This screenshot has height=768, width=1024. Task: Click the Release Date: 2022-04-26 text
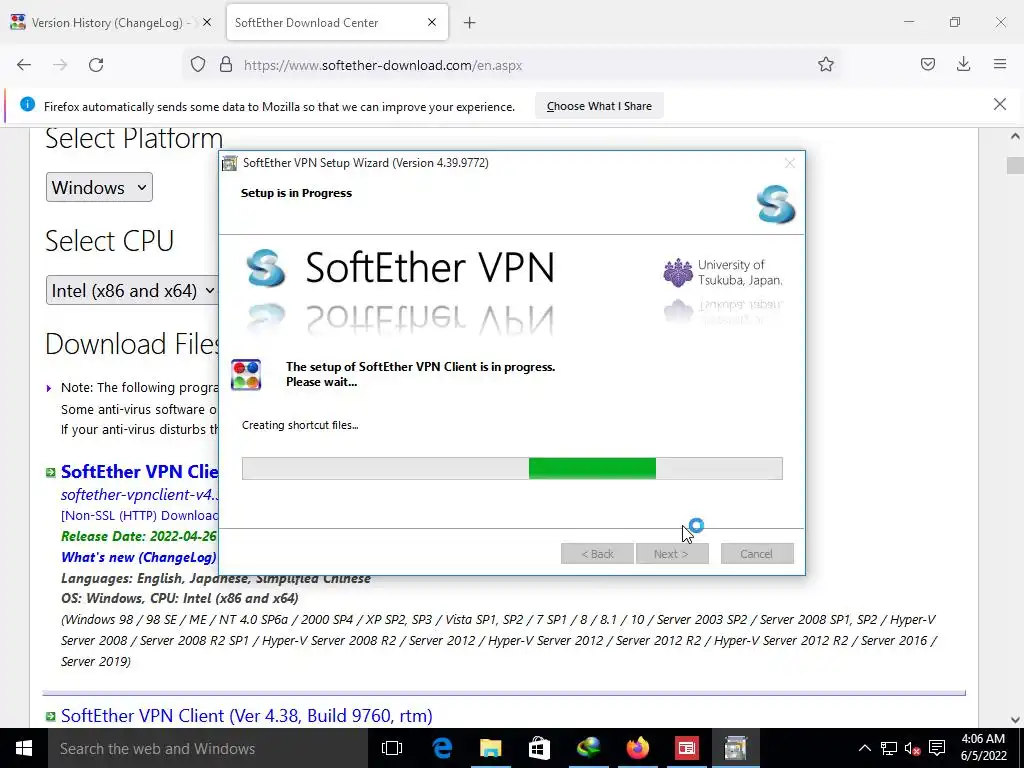[x=138, y=536]
